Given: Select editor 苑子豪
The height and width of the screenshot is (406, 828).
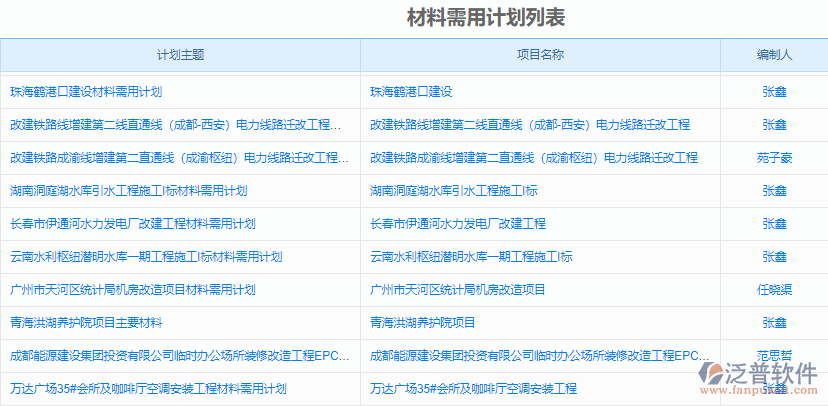Looking at the screenshot, I should click(x=774, y=158).
